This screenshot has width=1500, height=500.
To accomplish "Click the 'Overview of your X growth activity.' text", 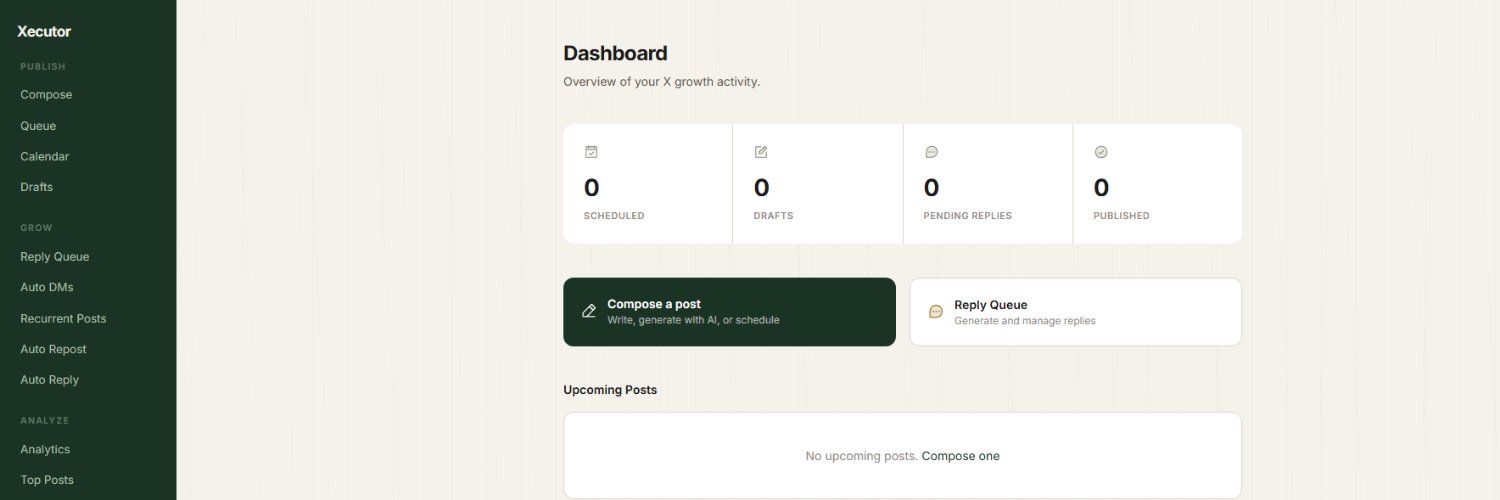I will pyautogui.click(x=661, y=82).
